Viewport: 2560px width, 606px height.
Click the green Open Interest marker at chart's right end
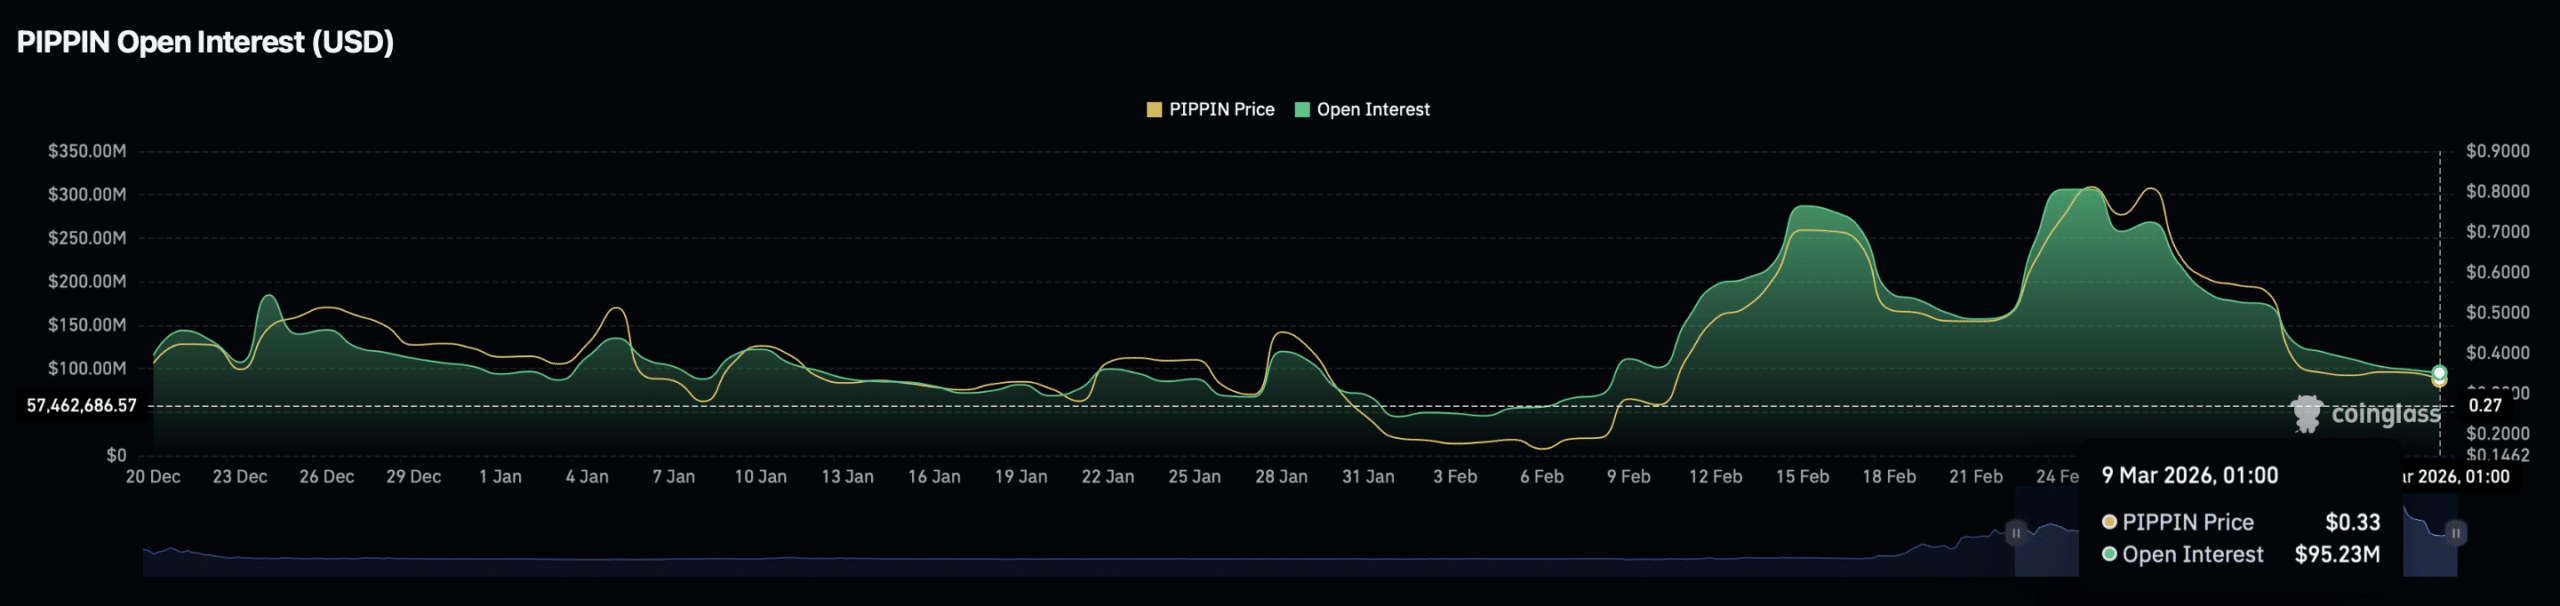(x=2439, y=373)
